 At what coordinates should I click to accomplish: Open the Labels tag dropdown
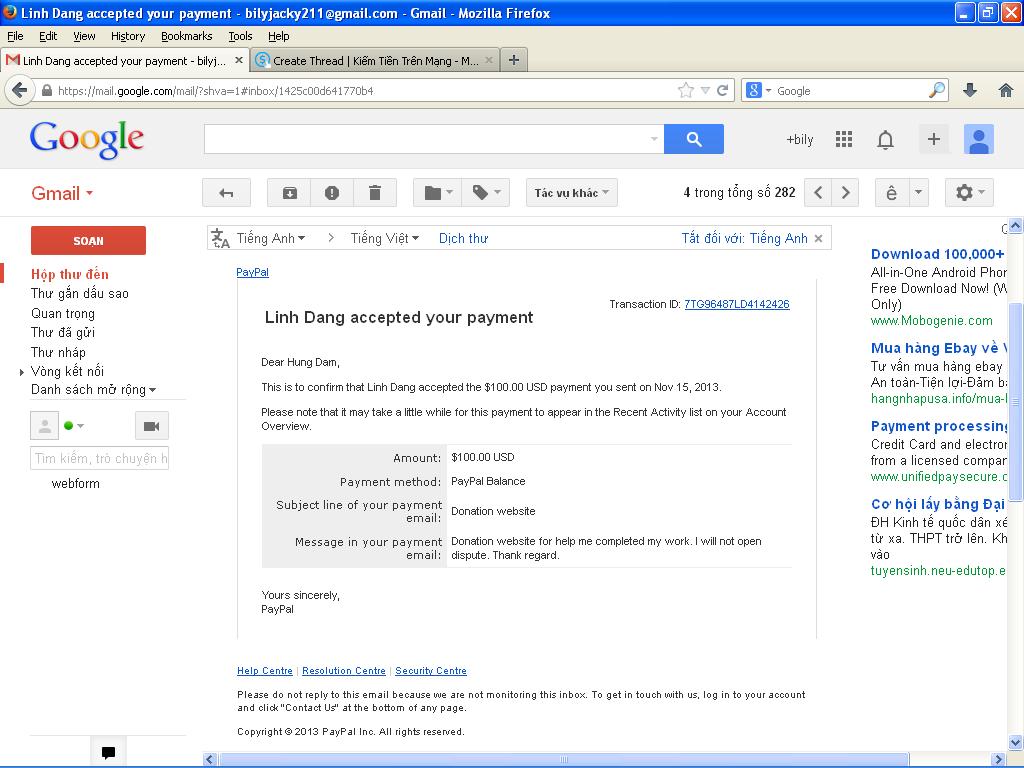point(486,193)
